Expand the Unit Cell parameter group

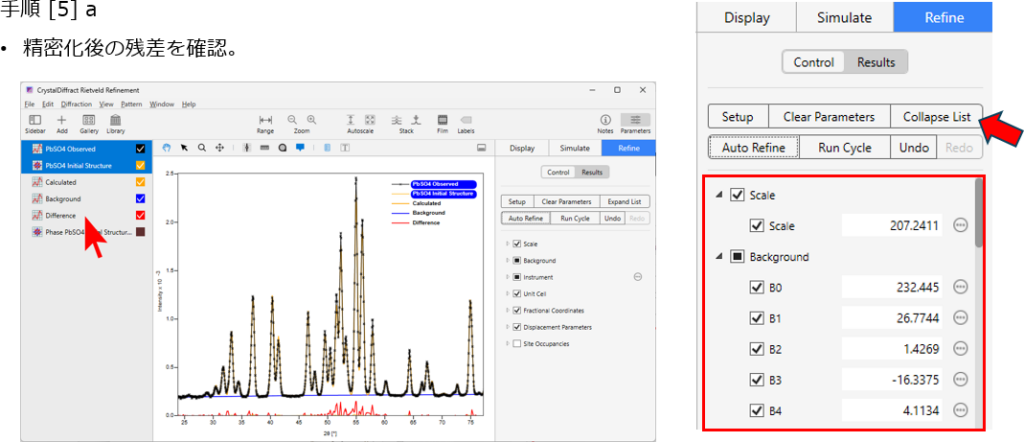click(x=507, y=294)
